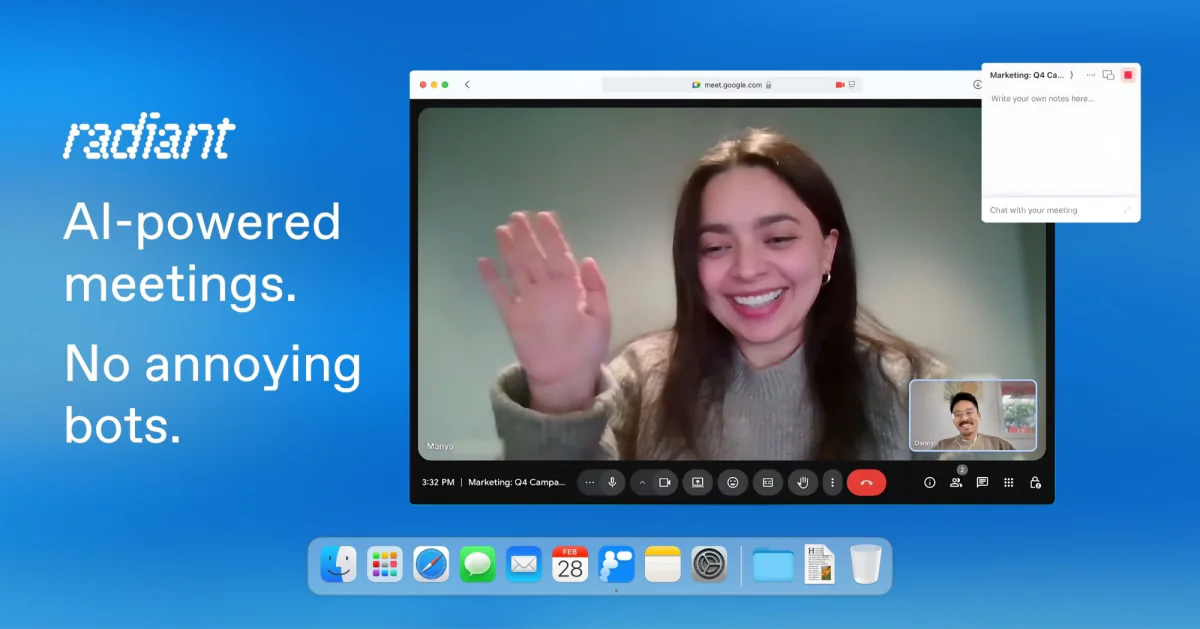Open the in-call chat panel

(x=982, y=482)
